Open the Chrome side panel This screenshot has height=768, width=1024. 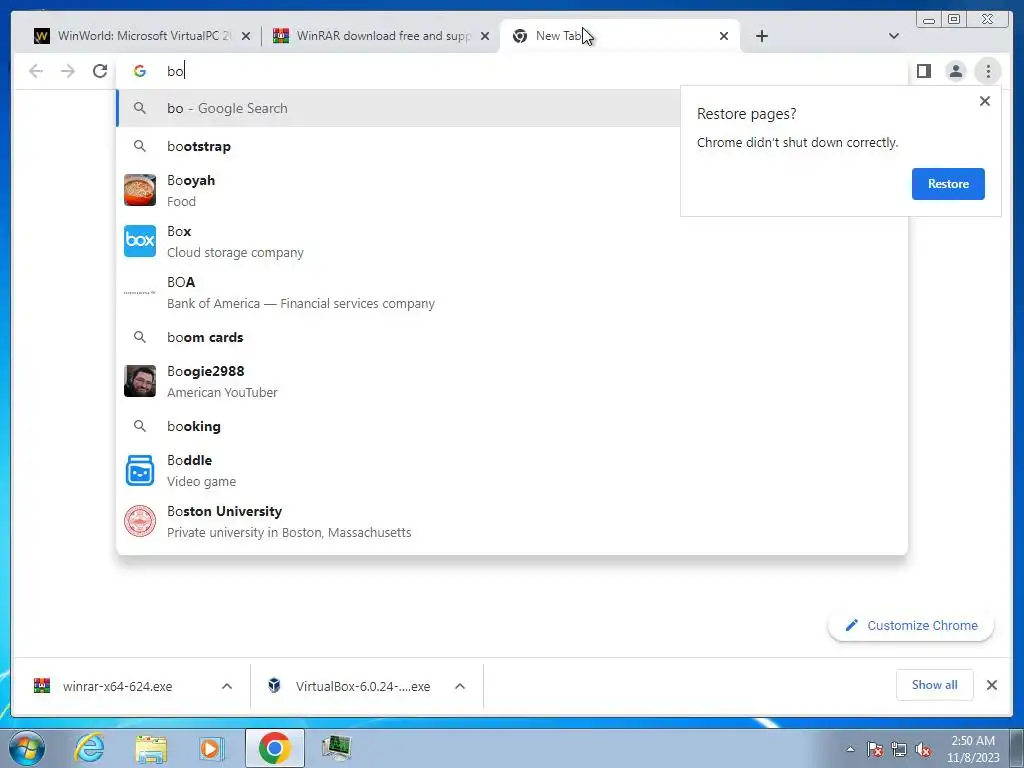tap(923, 71)
